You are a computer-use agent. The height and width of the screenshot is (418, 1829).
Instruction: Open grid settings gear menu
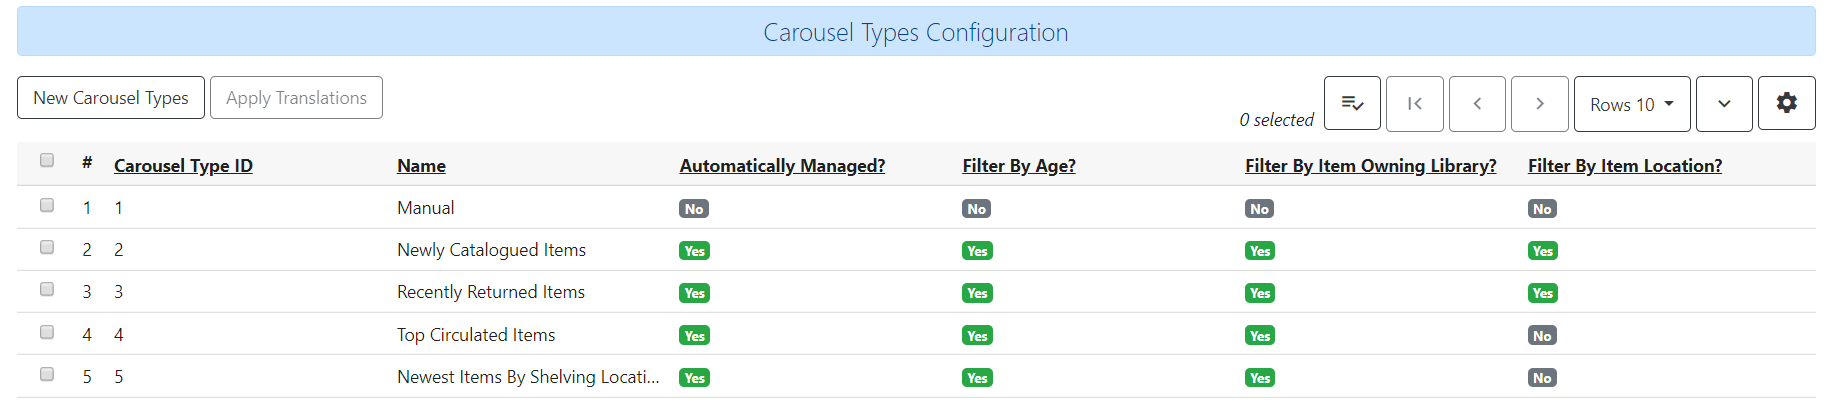[x=1786, y=103]
